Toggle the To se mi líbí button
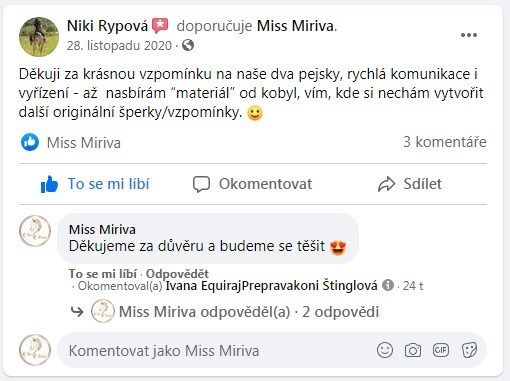The image size is (510, 381). [95, 184]
